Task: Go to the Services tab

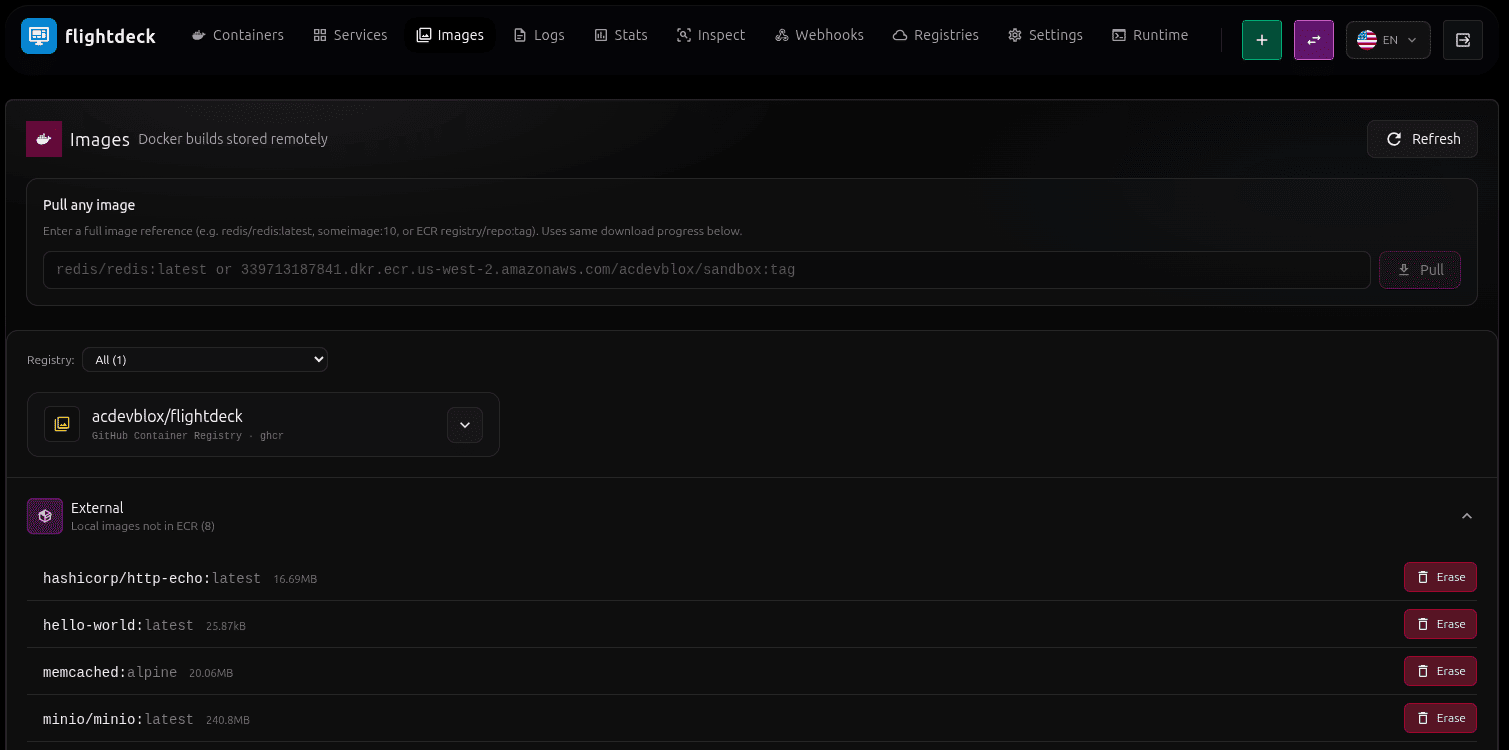Action: [350, 35]
